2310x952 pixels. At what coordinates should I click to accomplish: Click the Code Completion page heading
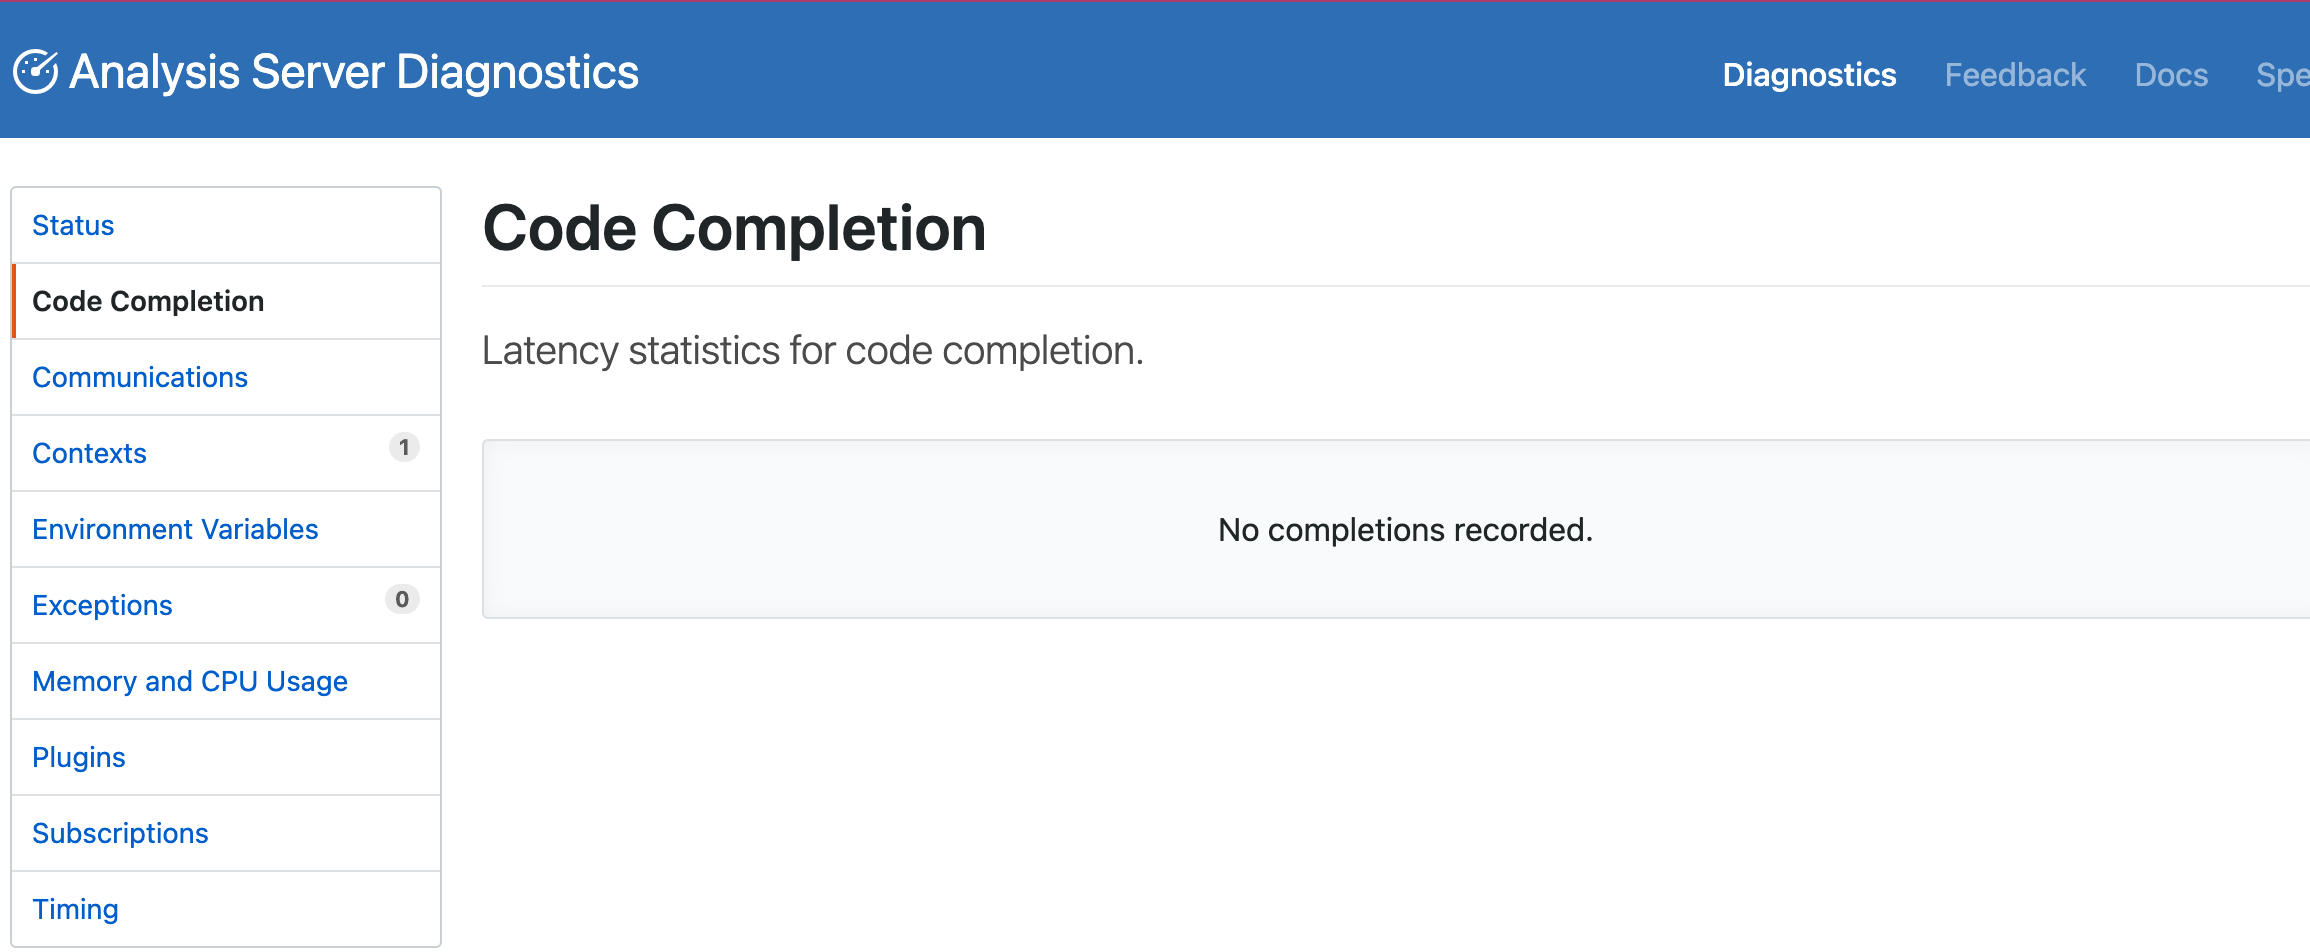click(734, 228)
